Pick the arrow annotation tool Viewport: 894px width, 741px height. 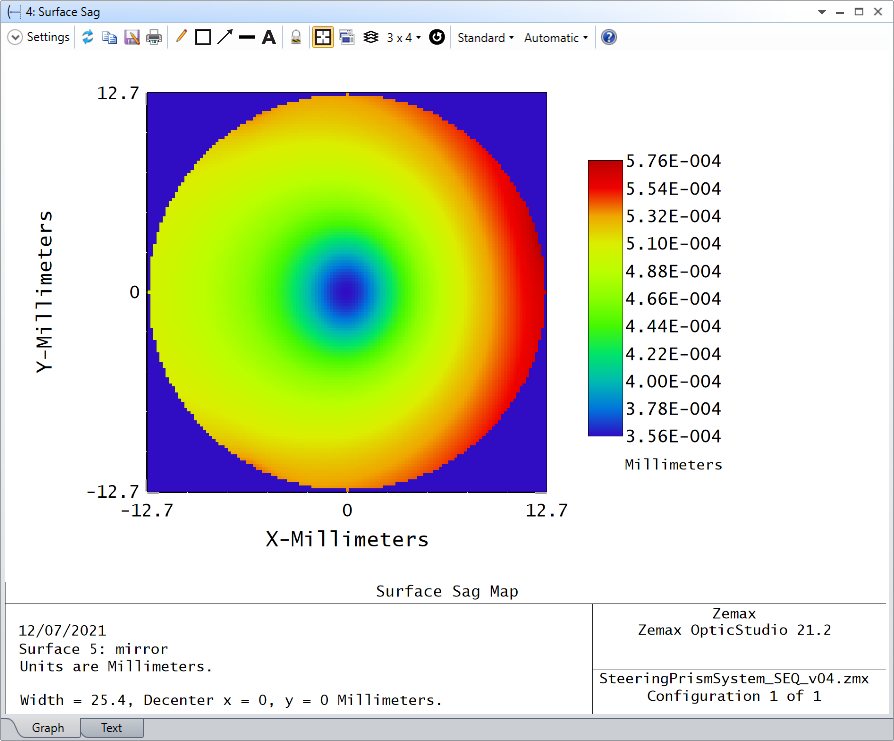pyautogui.click(x=225, y=38)
